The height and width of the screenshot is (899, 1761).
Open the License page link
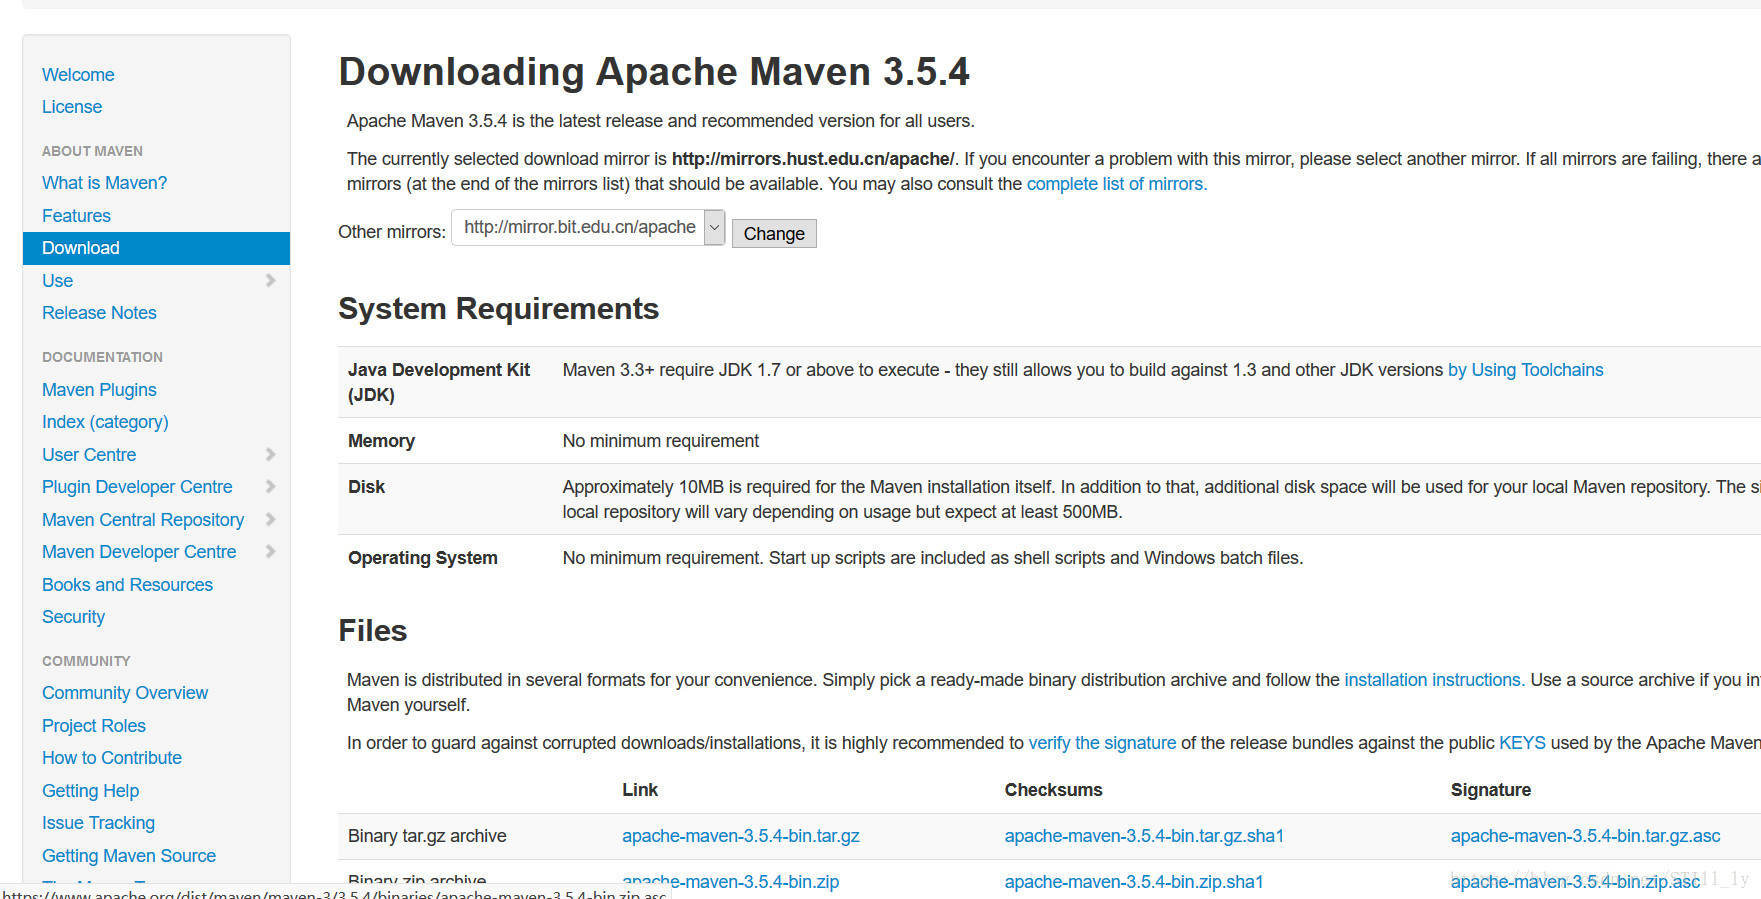click(72, 107)
